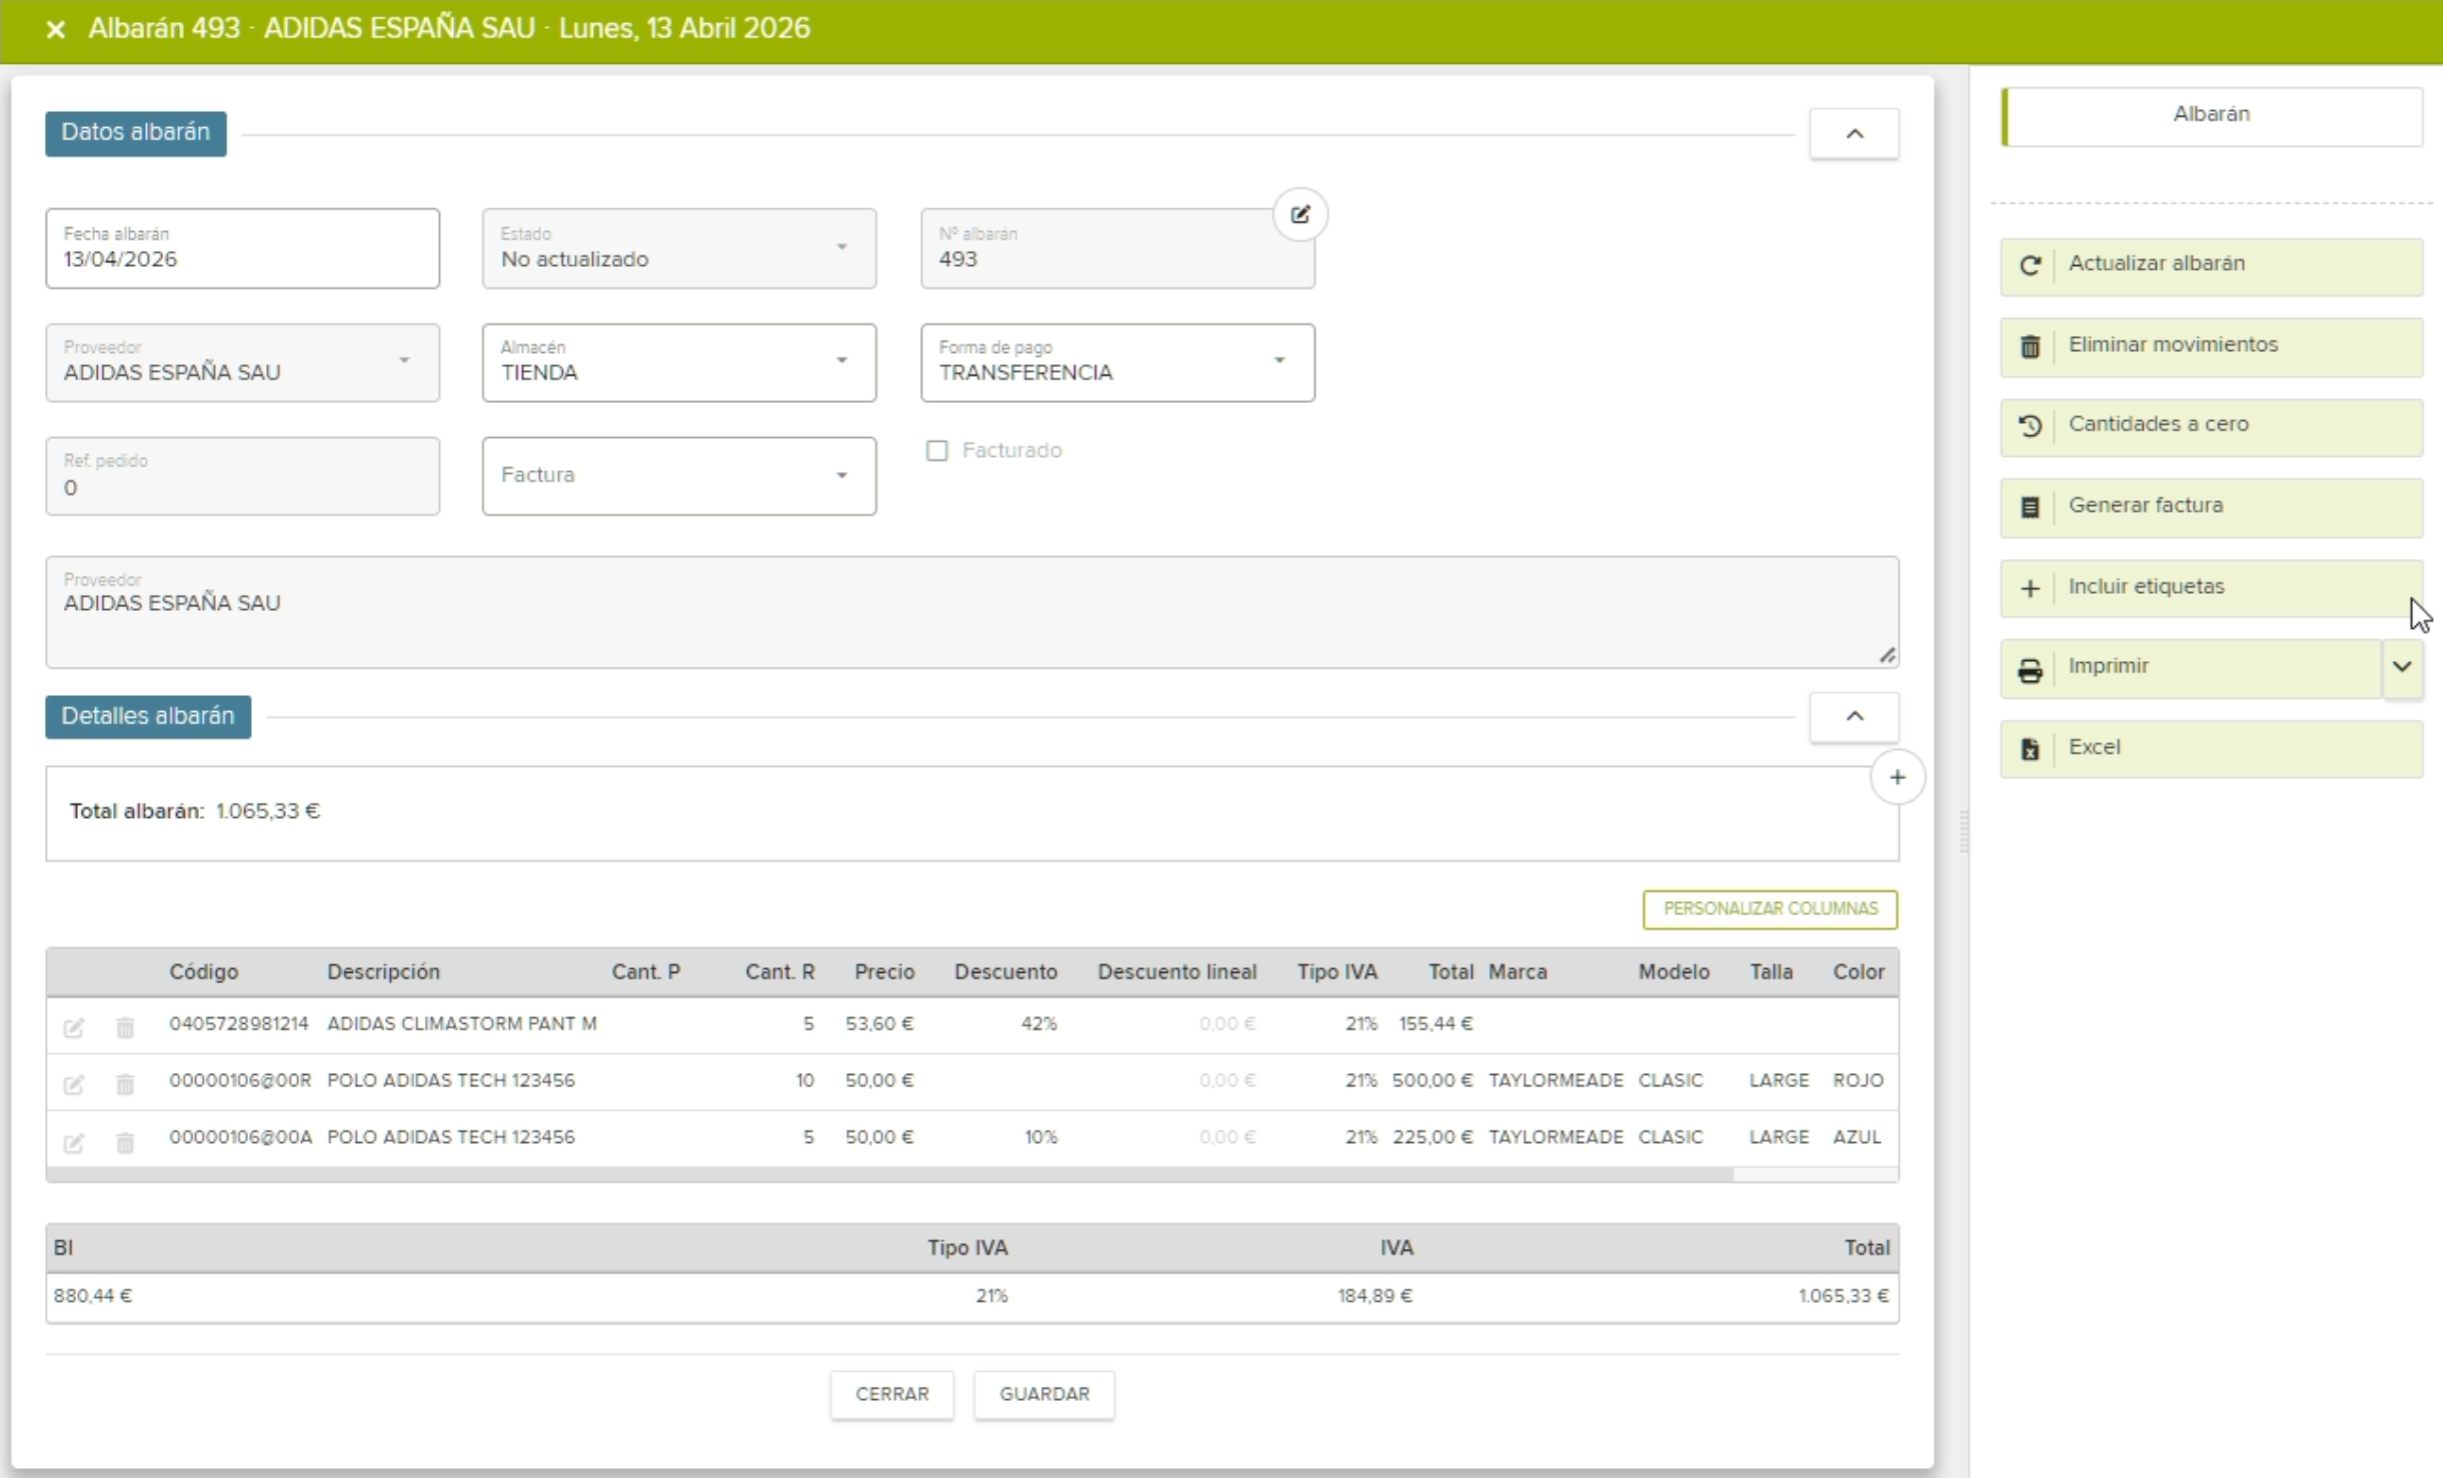The height and width of the screenshot is (1478, 2443).
Task: Collapse the Detalles albarán section
Action: coord(1854,716)
